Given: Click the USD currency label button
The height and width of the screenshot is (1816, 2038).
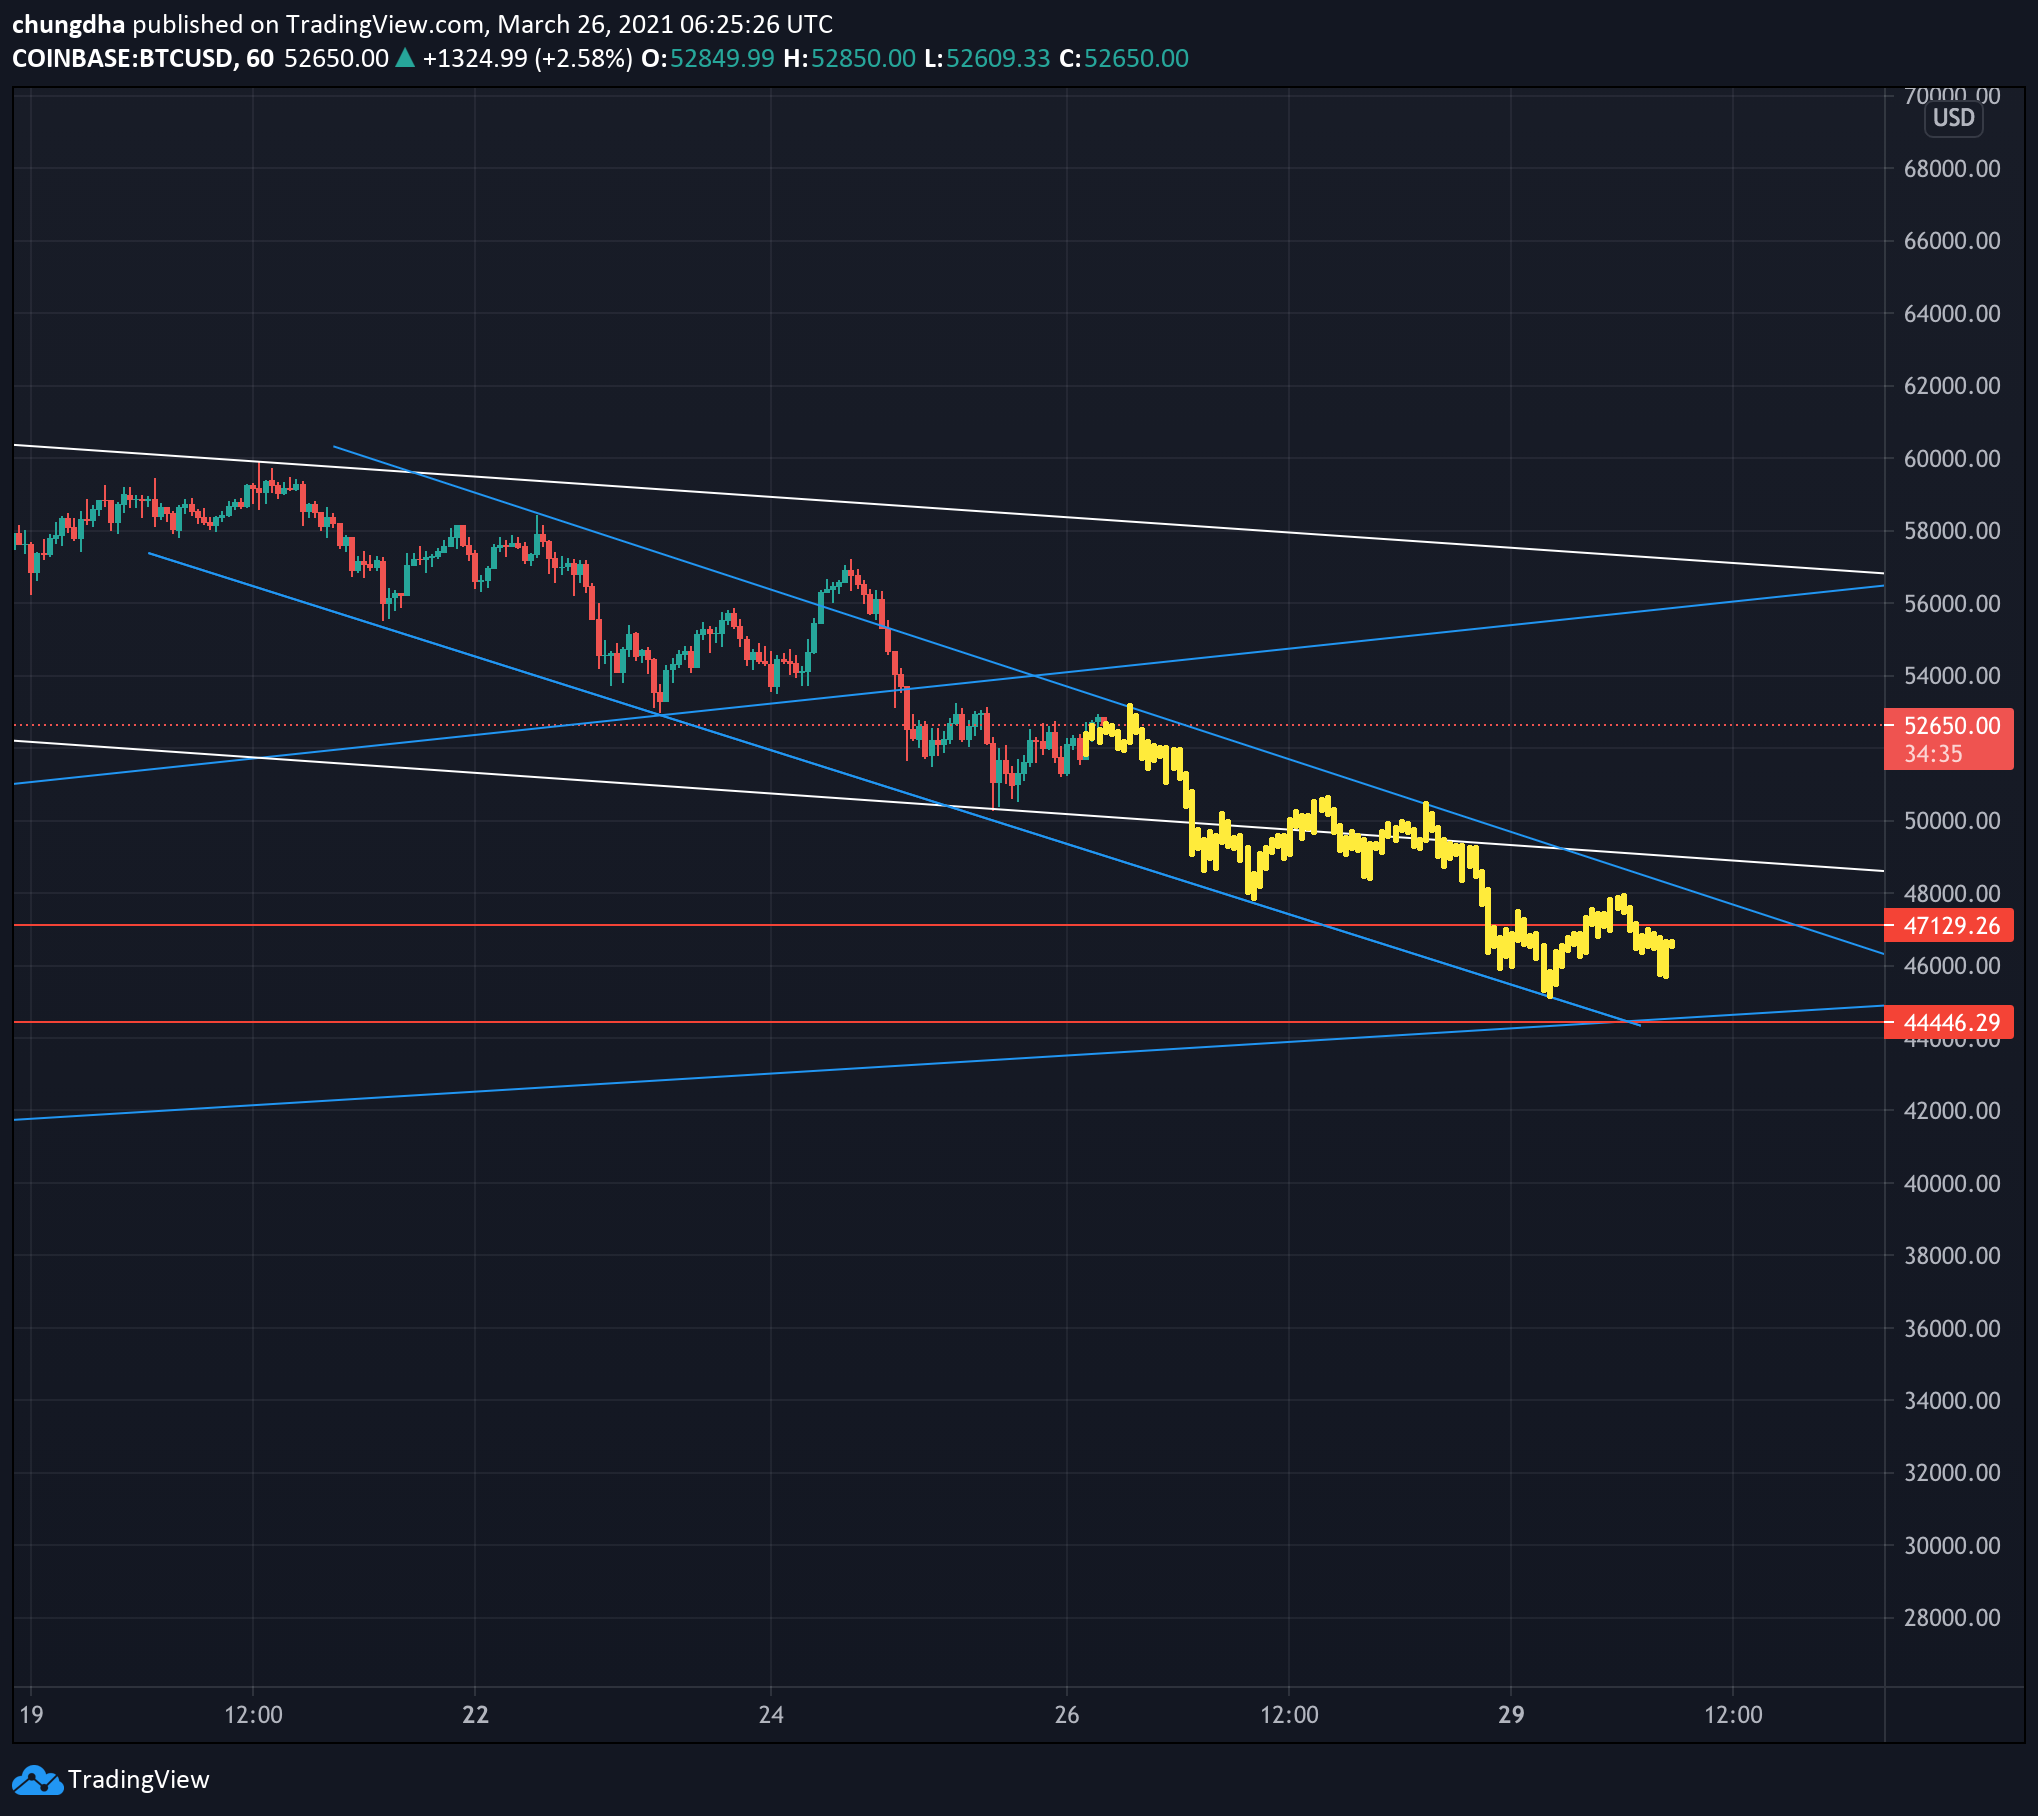Looking at the screenshot, I should (1953, 118).
